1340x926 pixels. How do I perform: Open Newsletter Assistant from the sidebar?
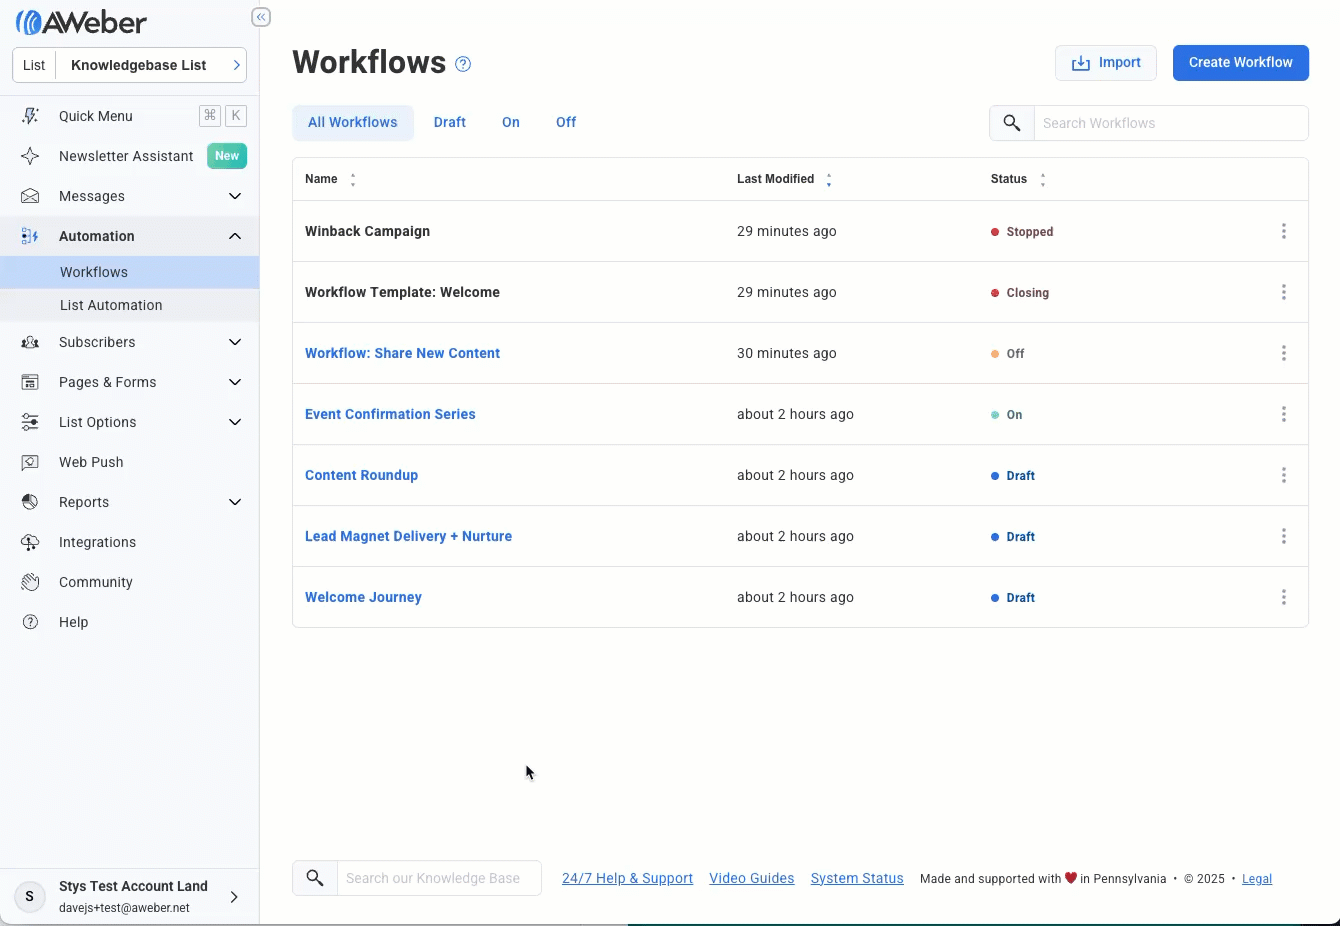126,156
